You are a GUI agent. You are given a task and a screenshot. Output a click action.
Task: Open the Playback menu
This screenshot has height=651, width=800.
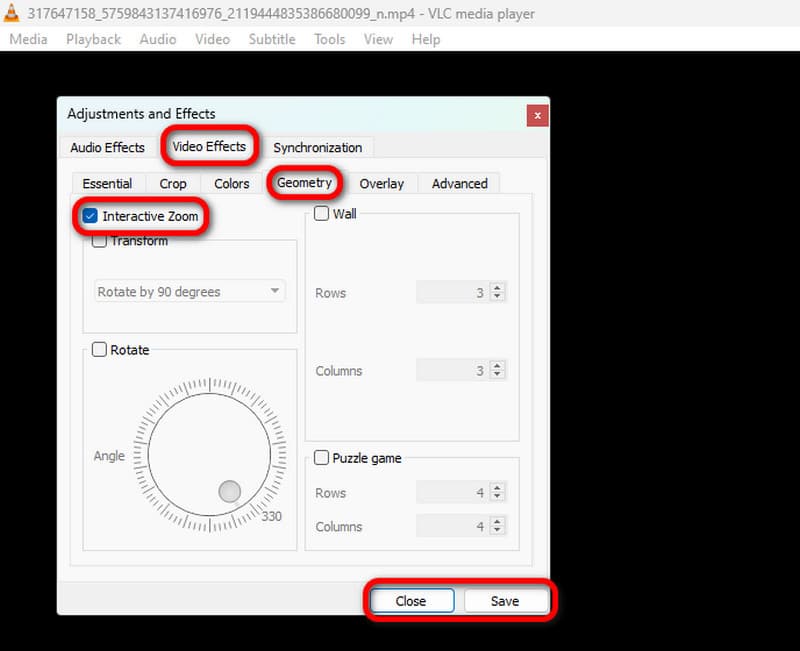(x=93, y=39)
